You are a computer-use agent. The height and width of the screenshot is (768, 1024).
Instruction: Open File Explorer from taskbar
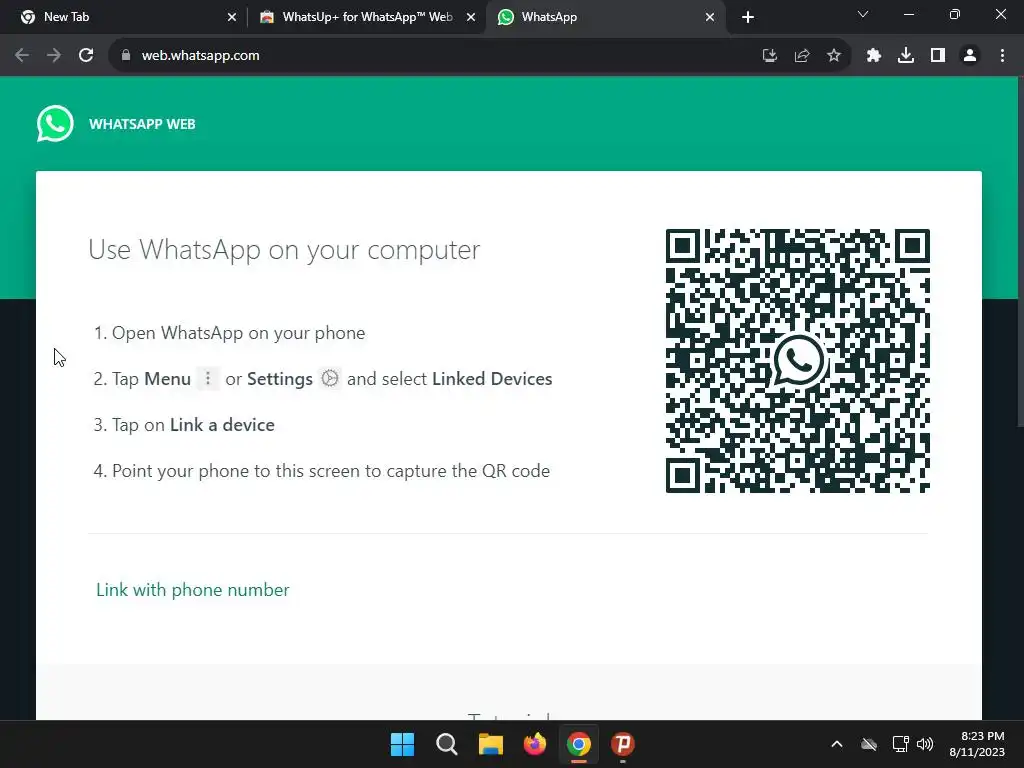coord(490,744)
